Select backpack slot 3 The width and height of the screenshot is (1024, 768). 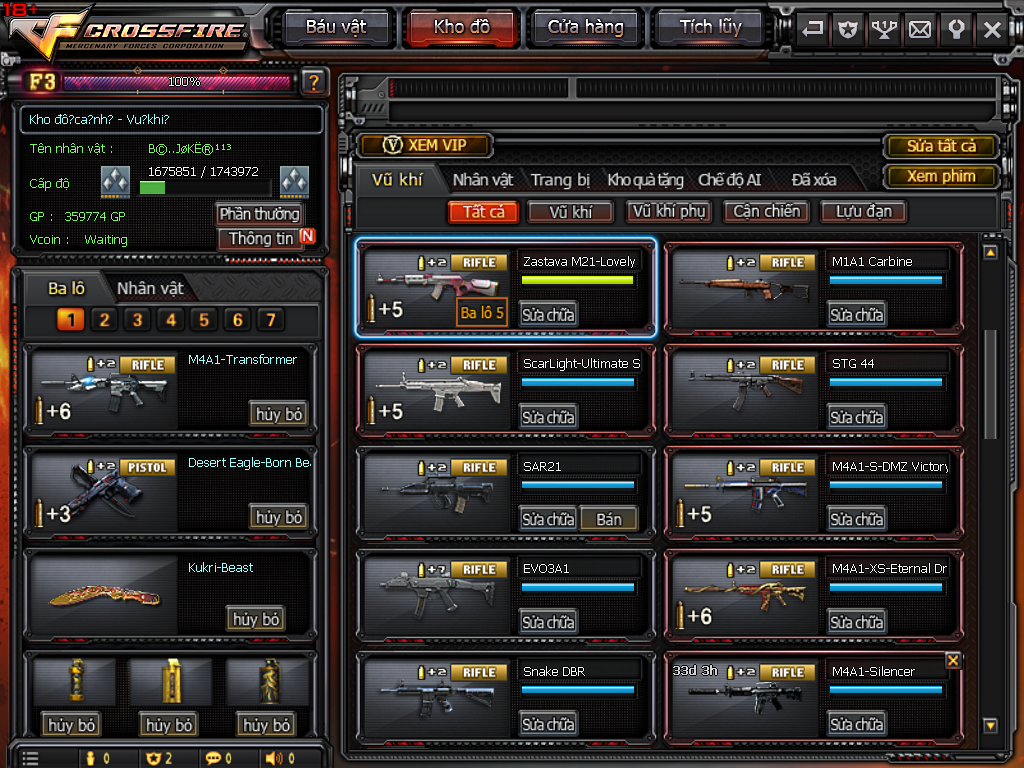pyautogui.click(x=137, y=319)
